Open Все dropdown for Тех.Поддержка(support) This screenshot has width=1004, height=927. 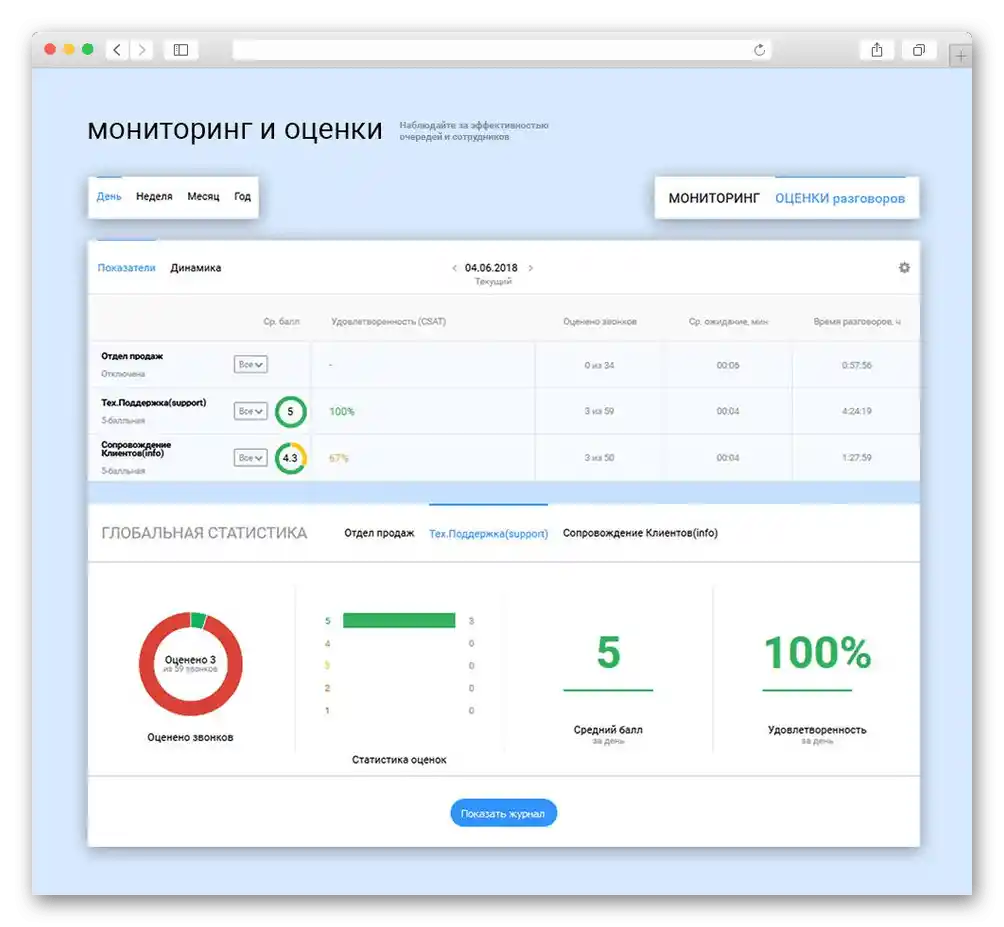pyautogui.click(x=250, y=411)
